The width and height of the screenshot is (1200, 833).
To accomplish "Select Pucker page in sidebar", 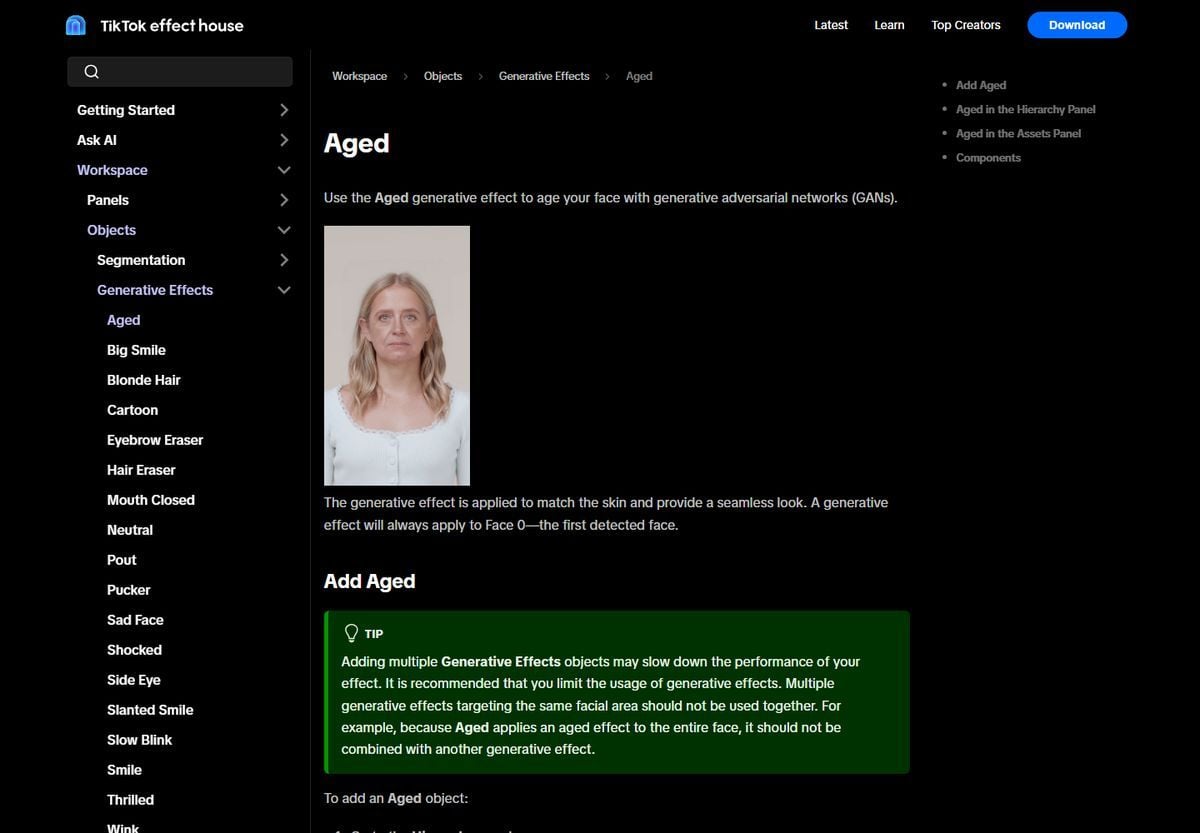I will click(129, 590).
